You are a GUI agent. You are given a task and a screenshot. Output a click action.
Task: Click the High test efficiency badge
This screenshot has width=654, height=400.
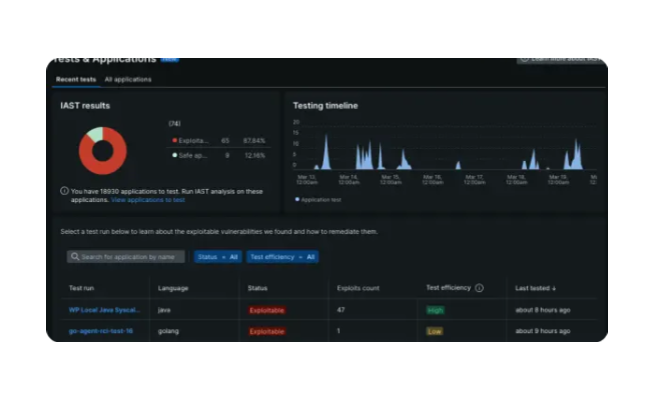(x=435, y=310)
